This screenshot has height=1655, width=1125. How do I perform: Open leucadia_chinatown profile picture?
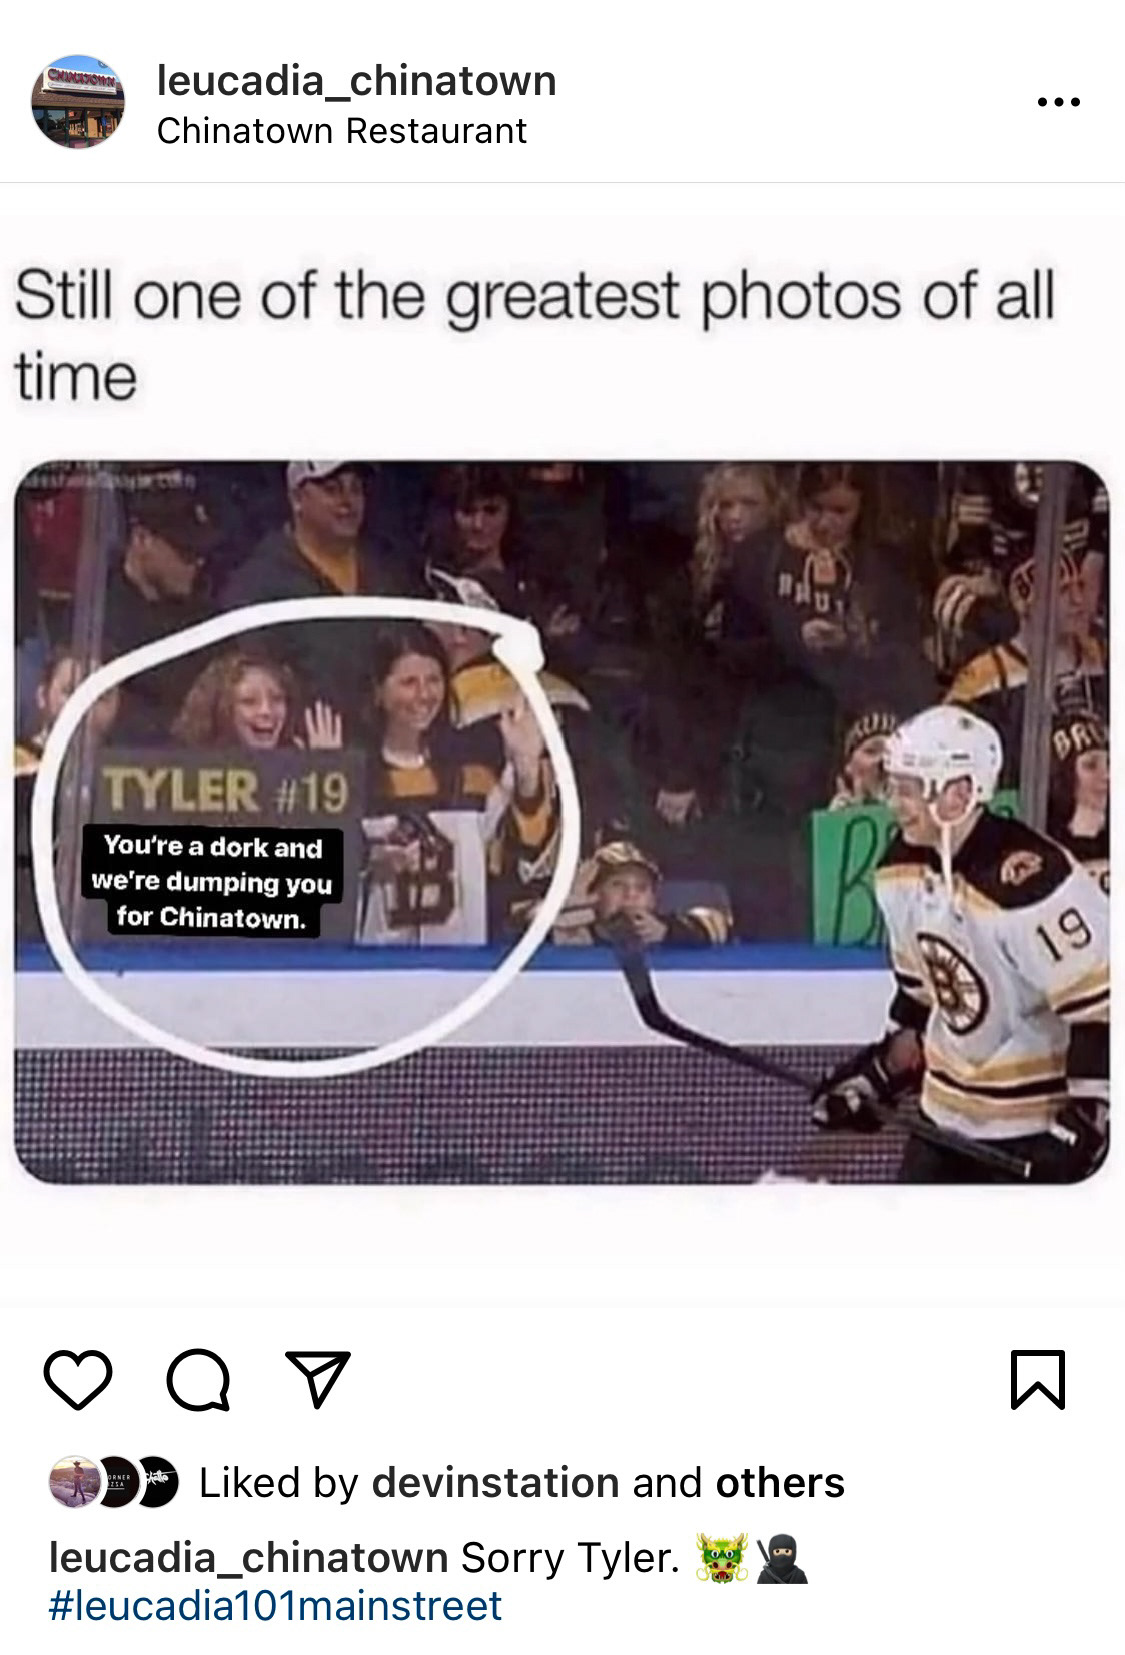pos(79,102)
